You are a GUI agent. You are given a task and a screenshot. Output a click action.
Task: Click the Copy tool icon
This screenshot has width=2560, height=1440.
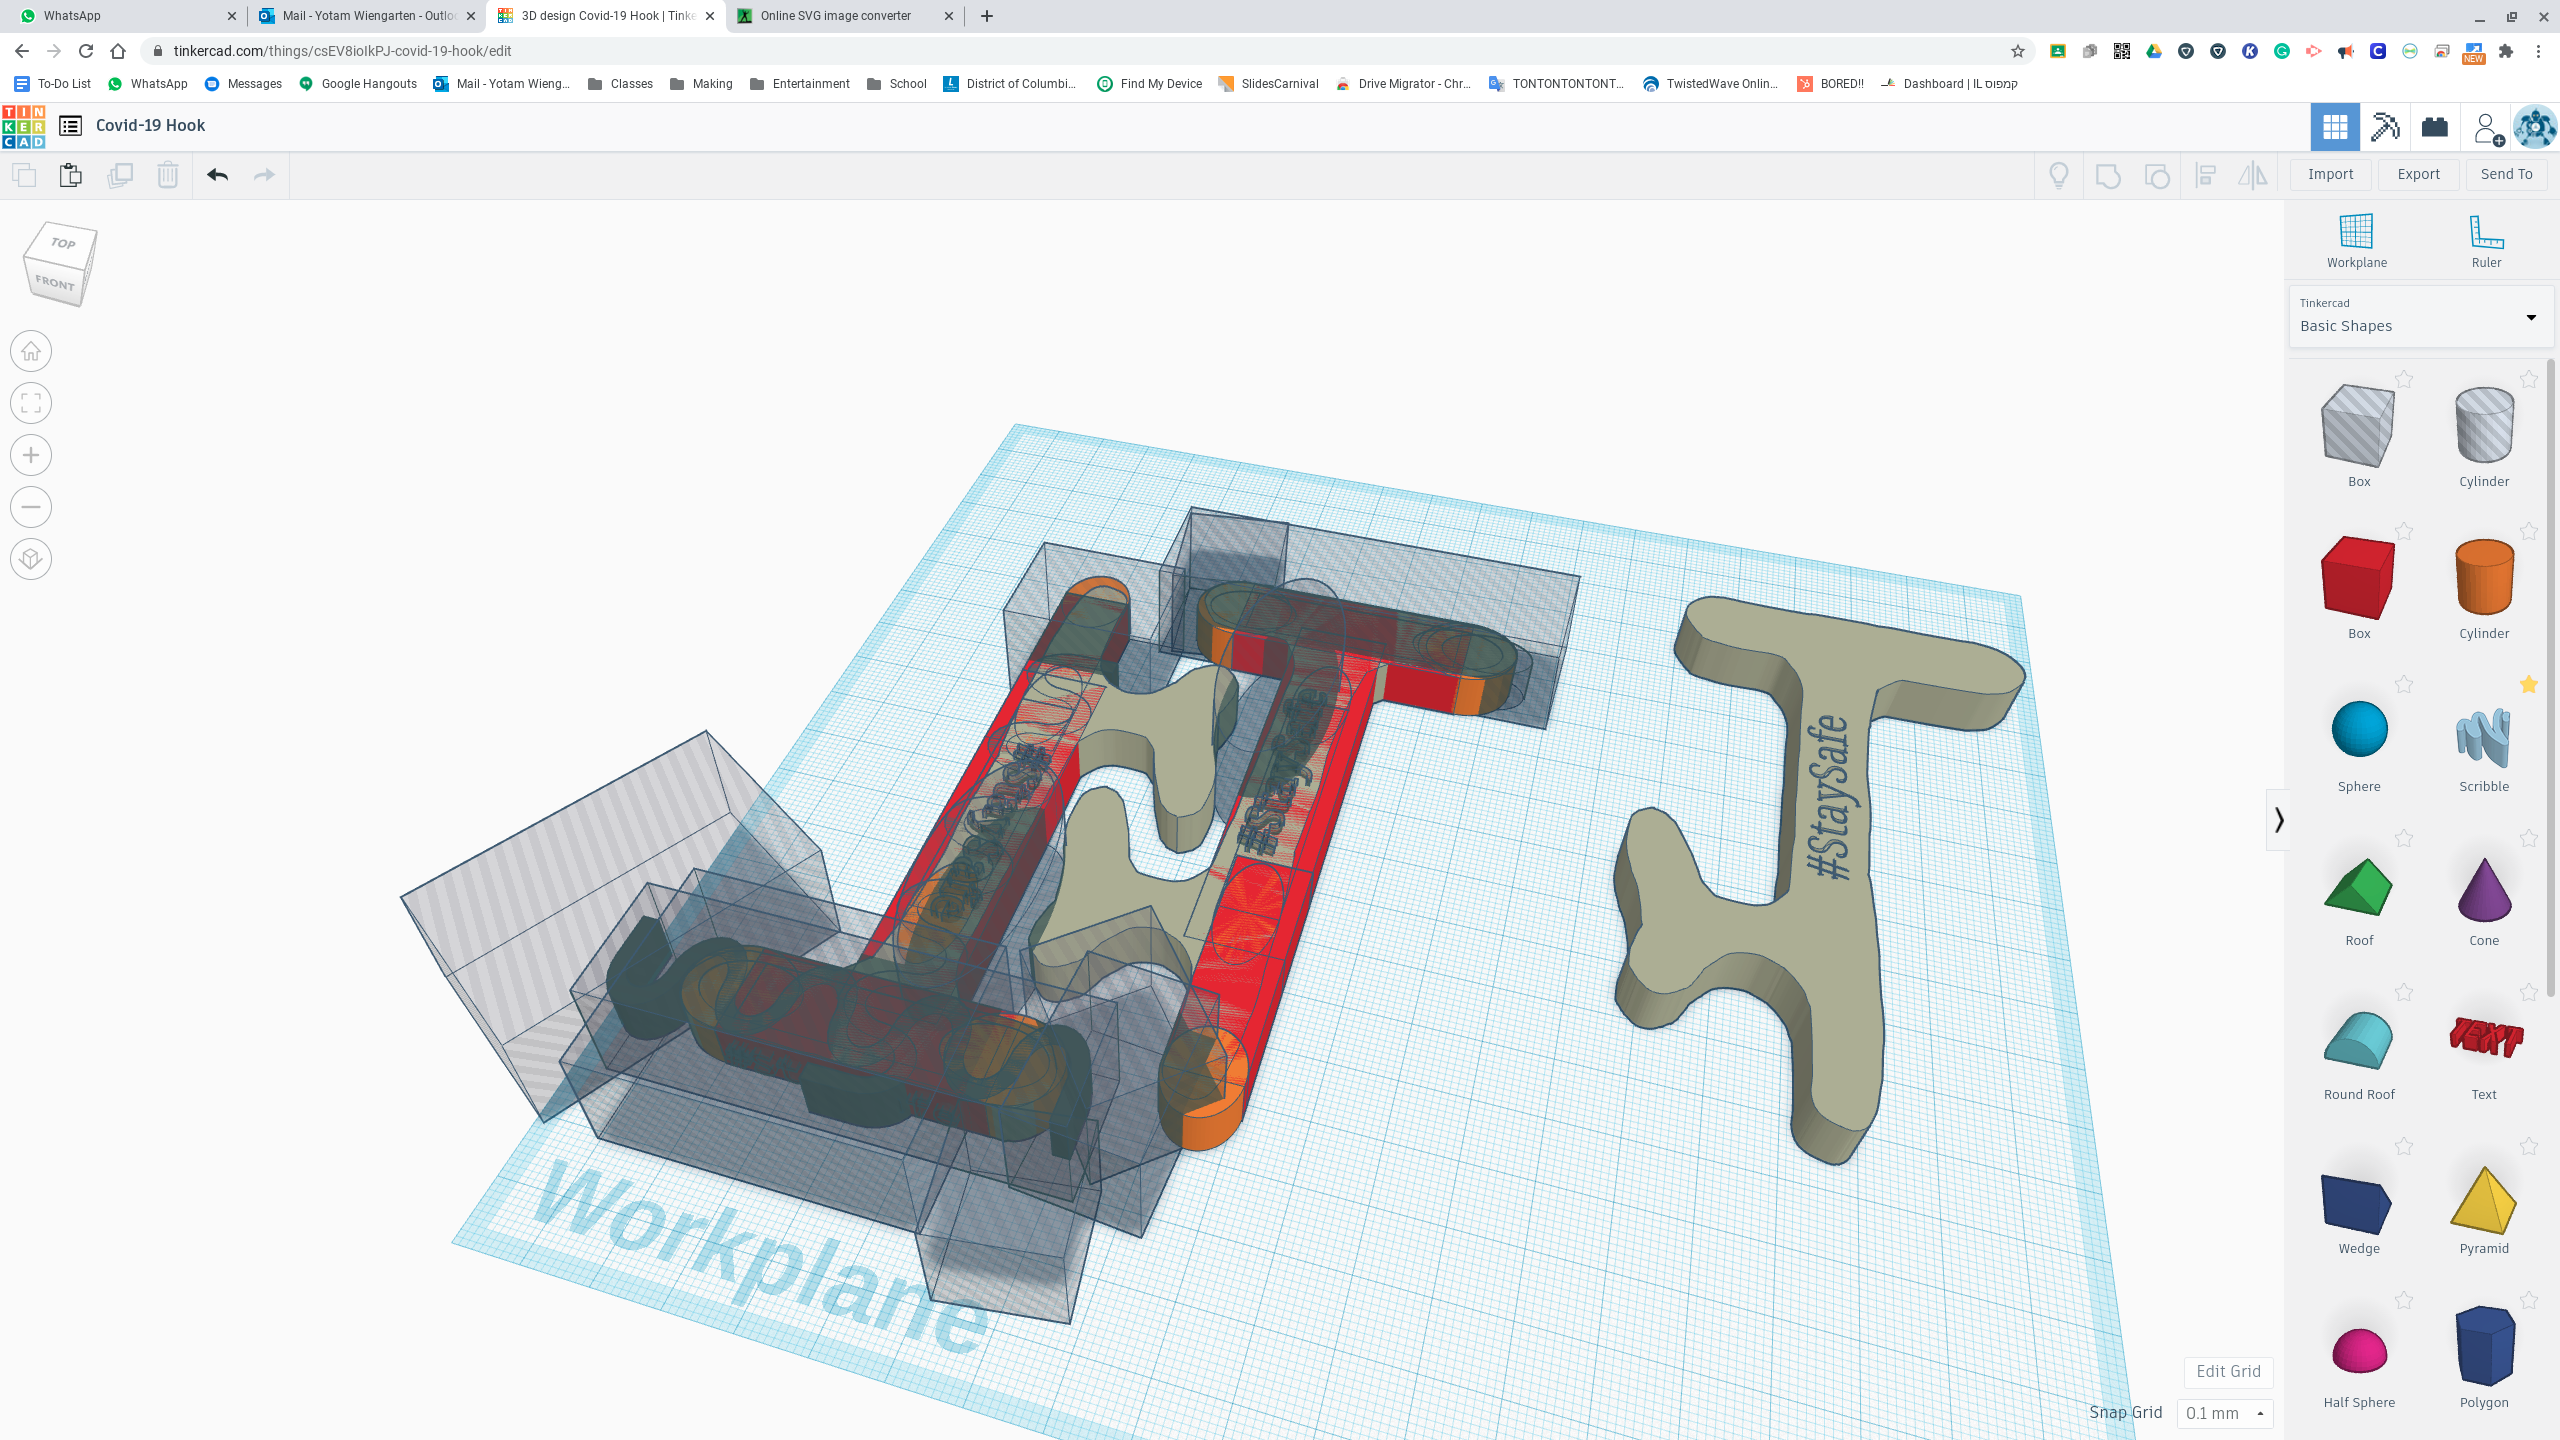pos(24,175)
